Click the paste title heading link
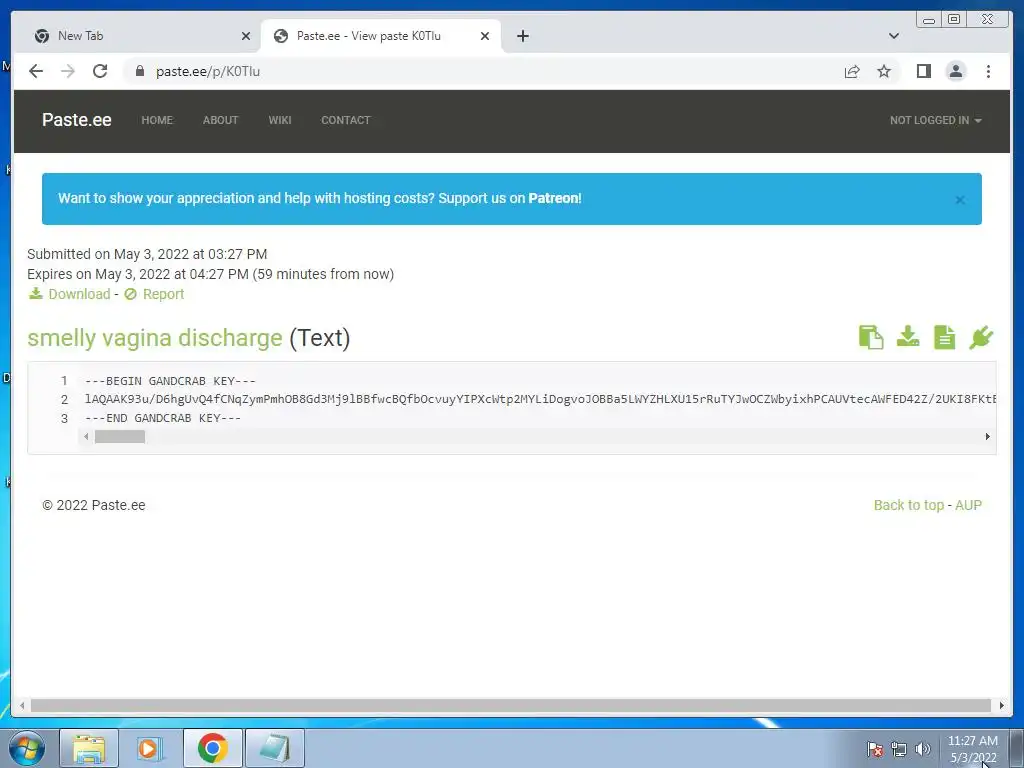This screenshot has width=1024, height=768. (x=155, y=338)
